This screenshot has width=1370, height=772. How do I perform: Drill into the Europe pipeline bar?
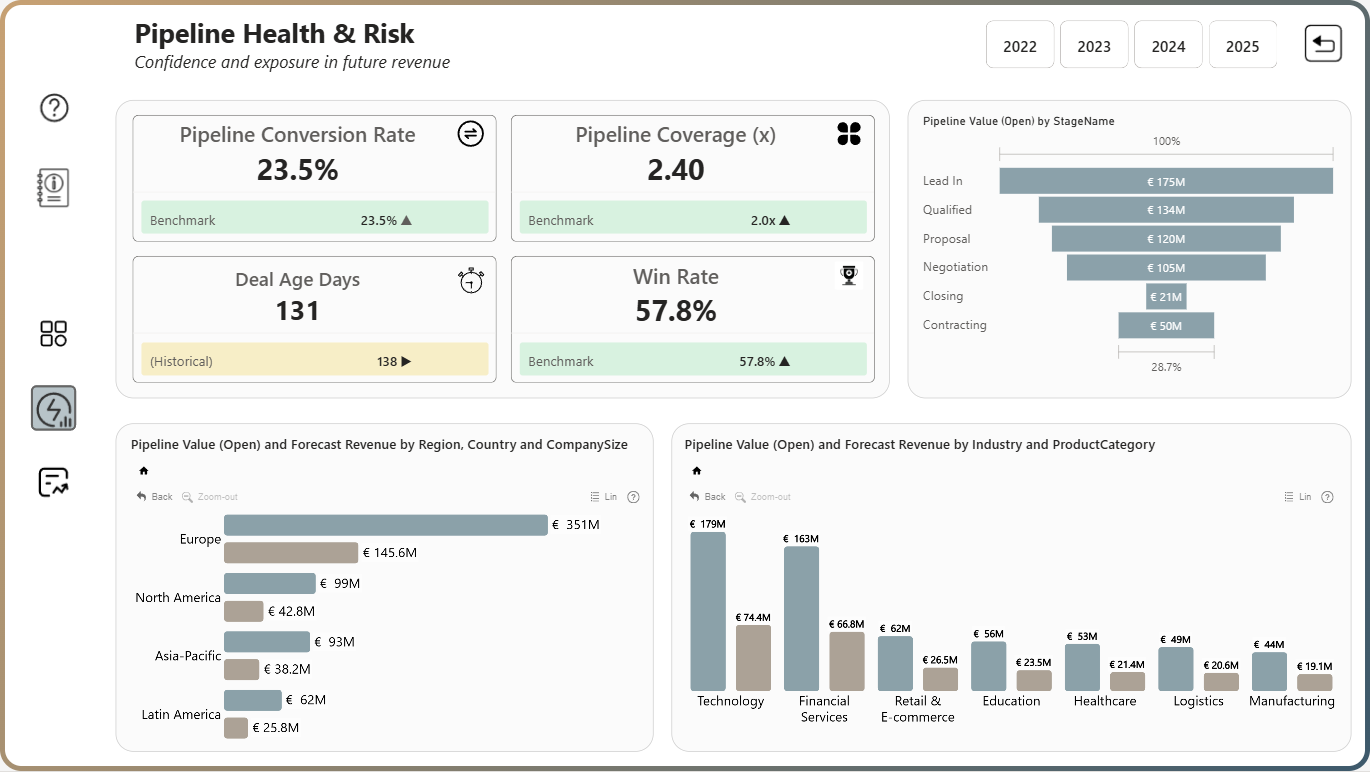tap(386, 525)
